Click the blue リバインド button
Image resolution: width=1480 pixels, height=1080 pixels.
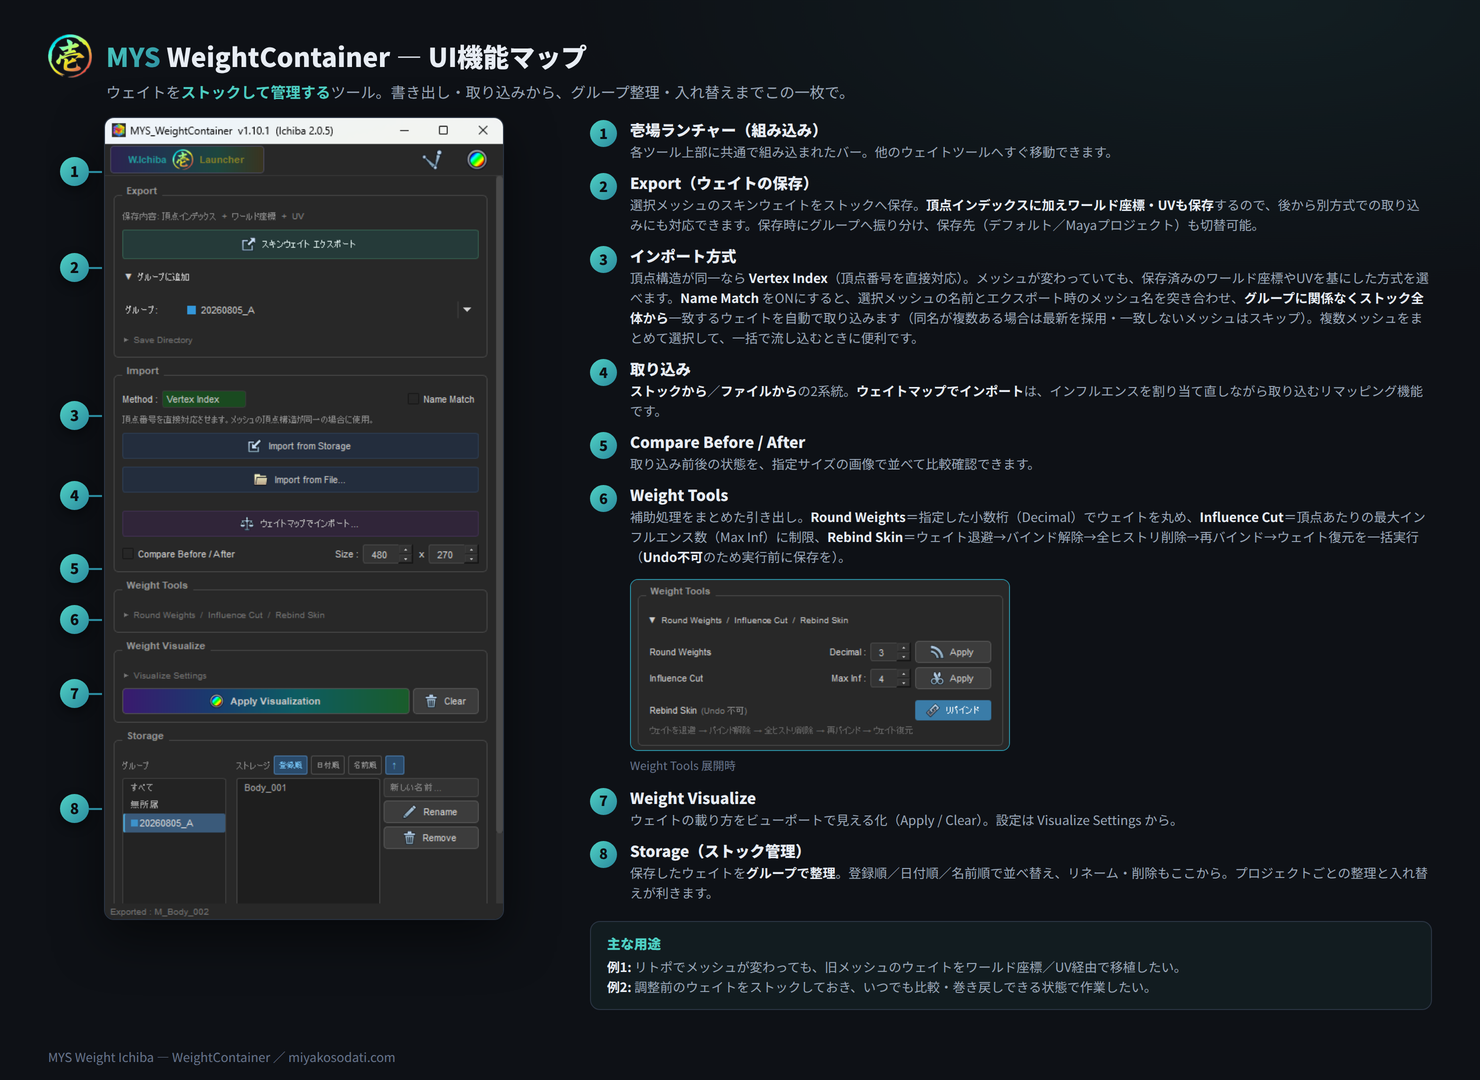tap(953, 710)
